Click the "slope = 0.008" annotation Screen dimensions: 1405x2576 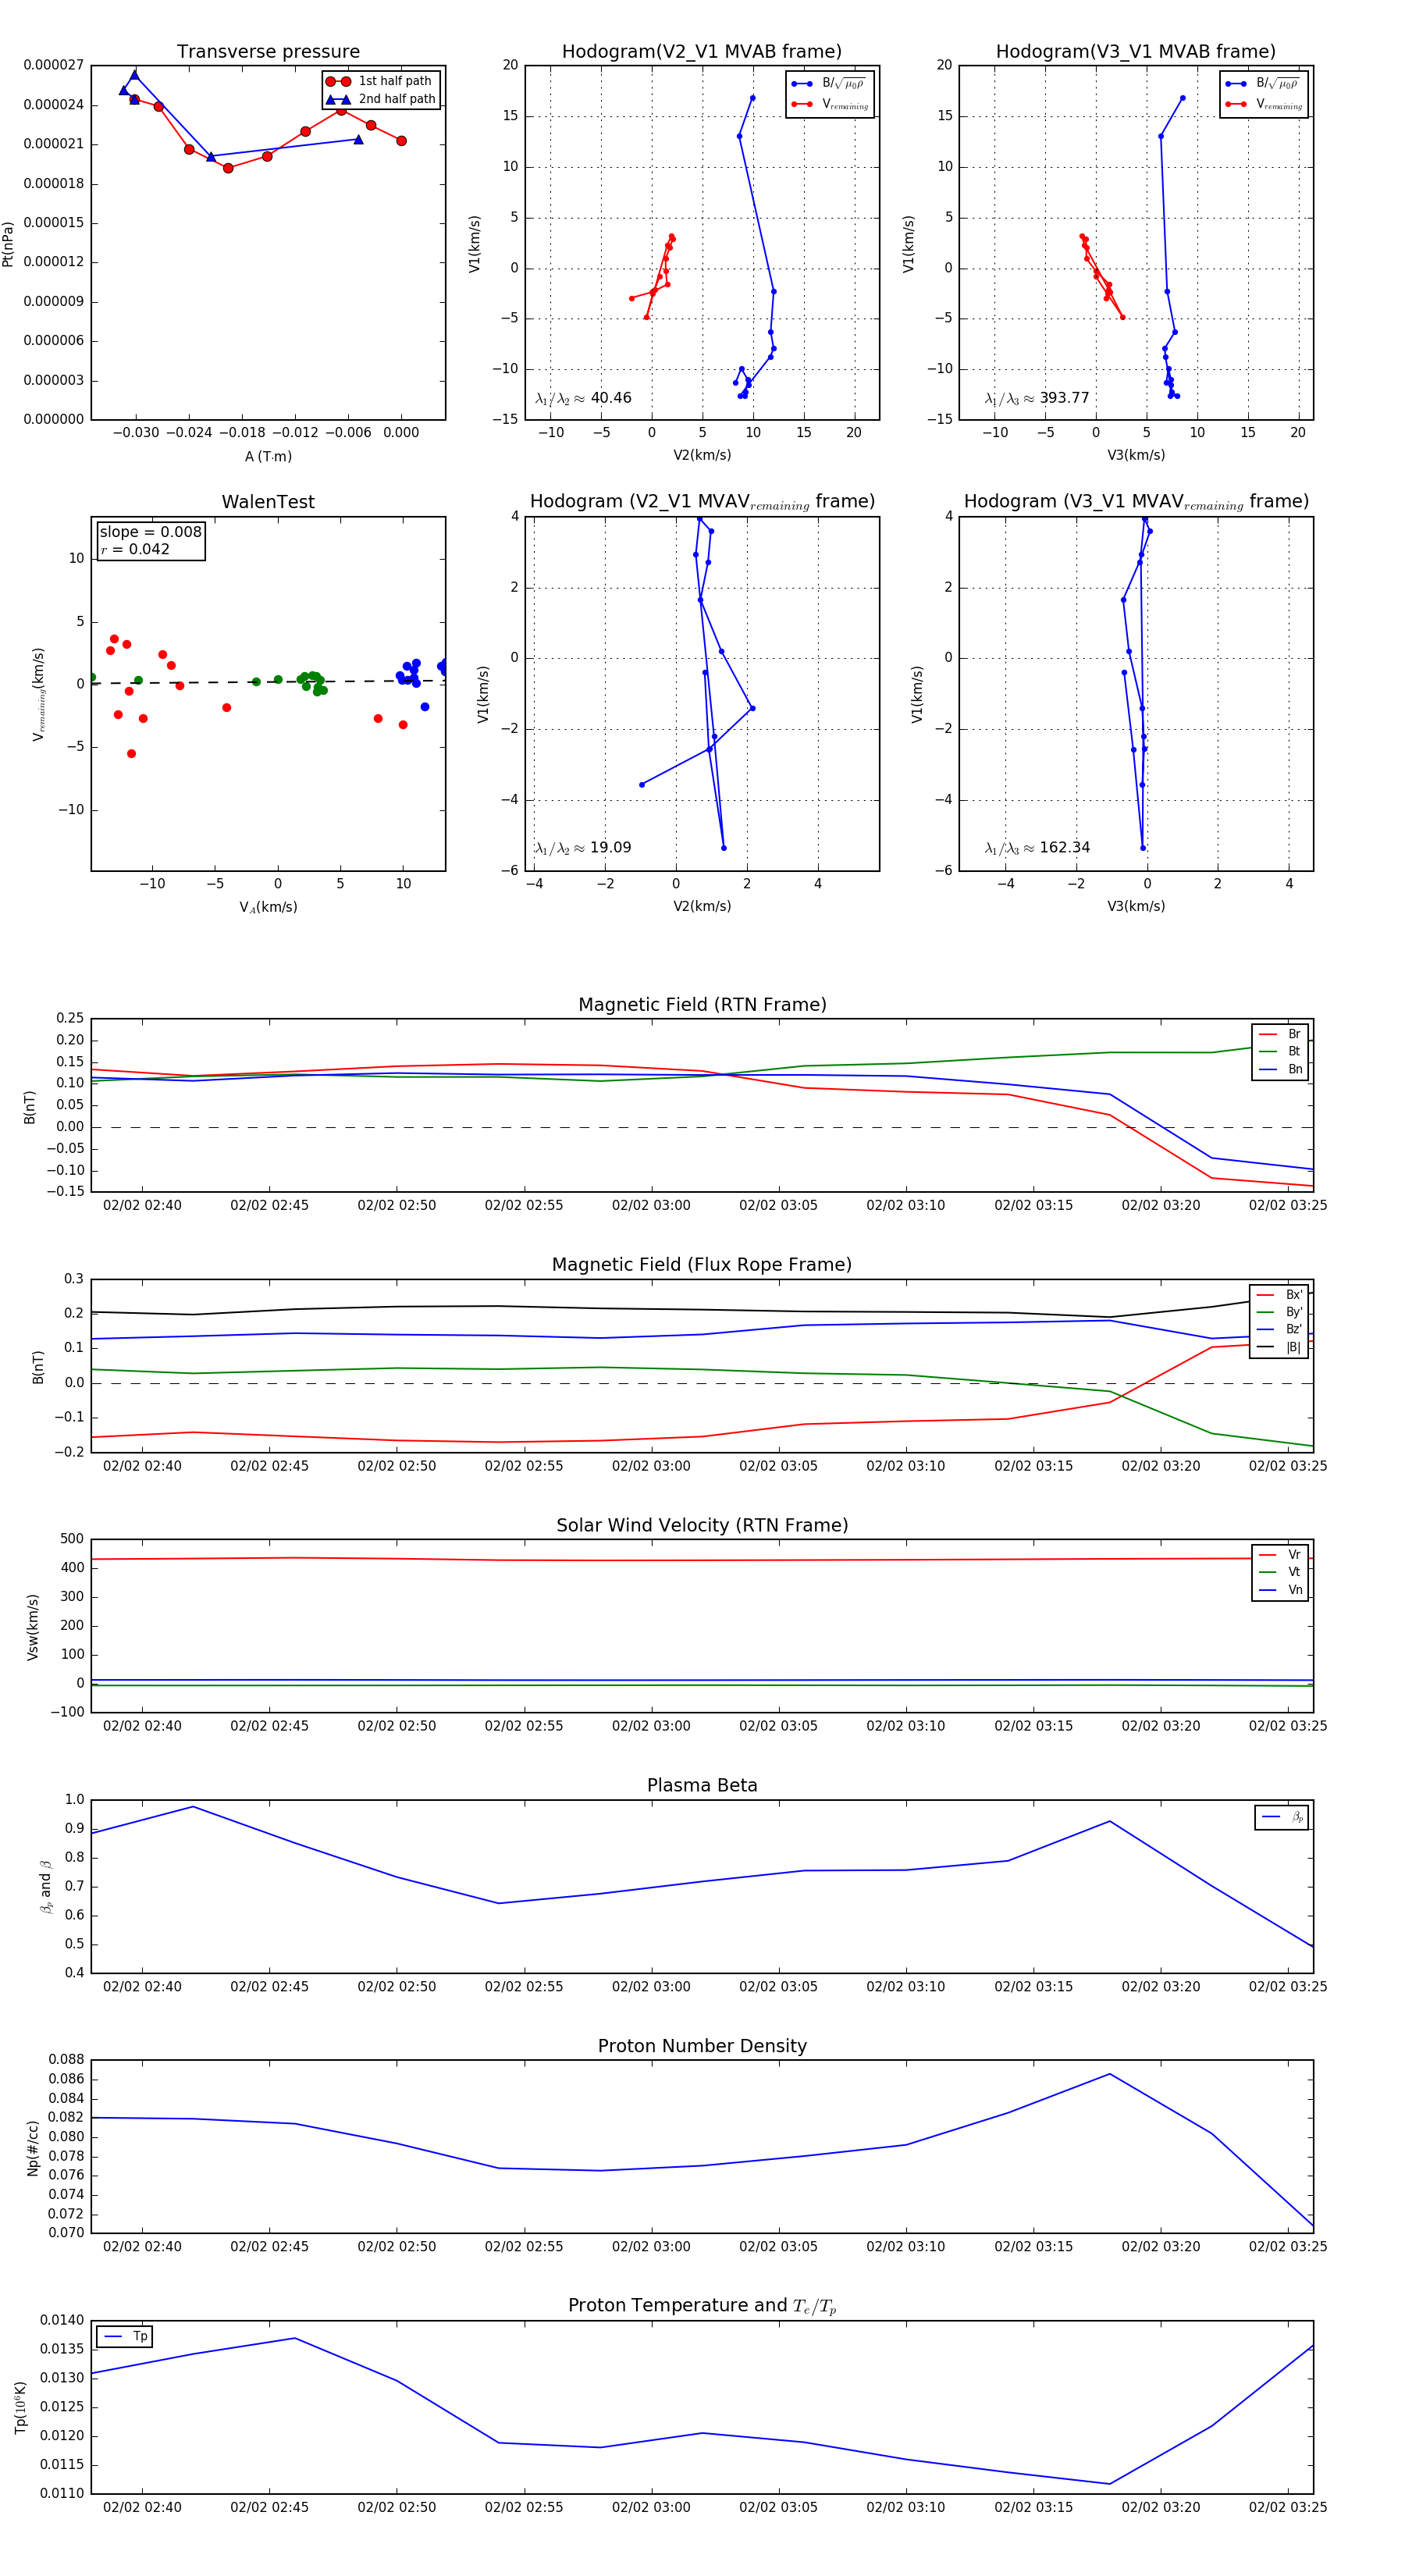coord(150,532)
